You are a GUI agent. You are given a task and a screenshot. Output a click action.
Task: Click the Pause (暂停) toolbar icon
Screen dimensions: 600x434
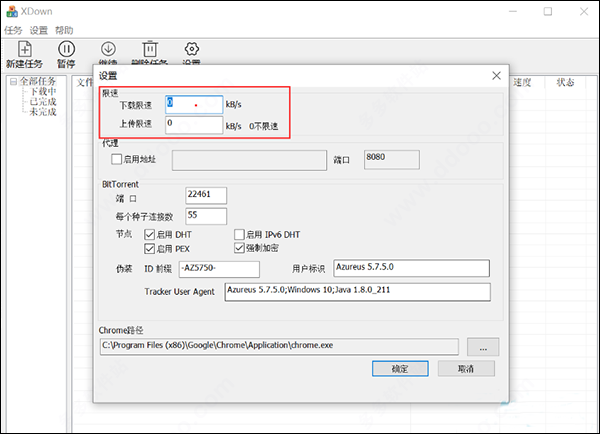coord(67,49)
